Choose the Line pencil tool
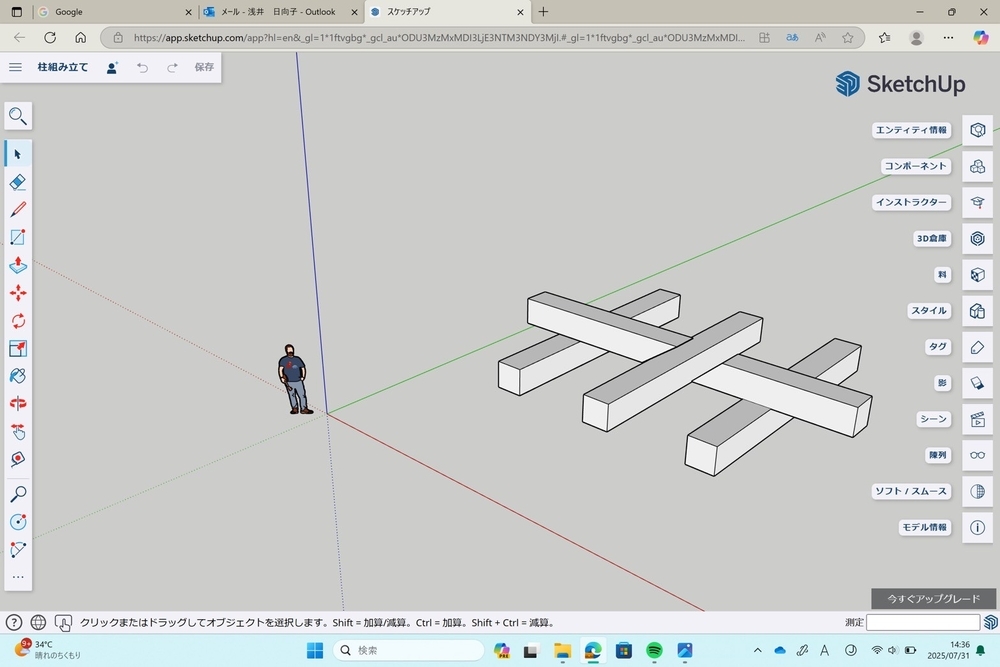This screenshot has height=667, width=1000. [x=18, y=210]
